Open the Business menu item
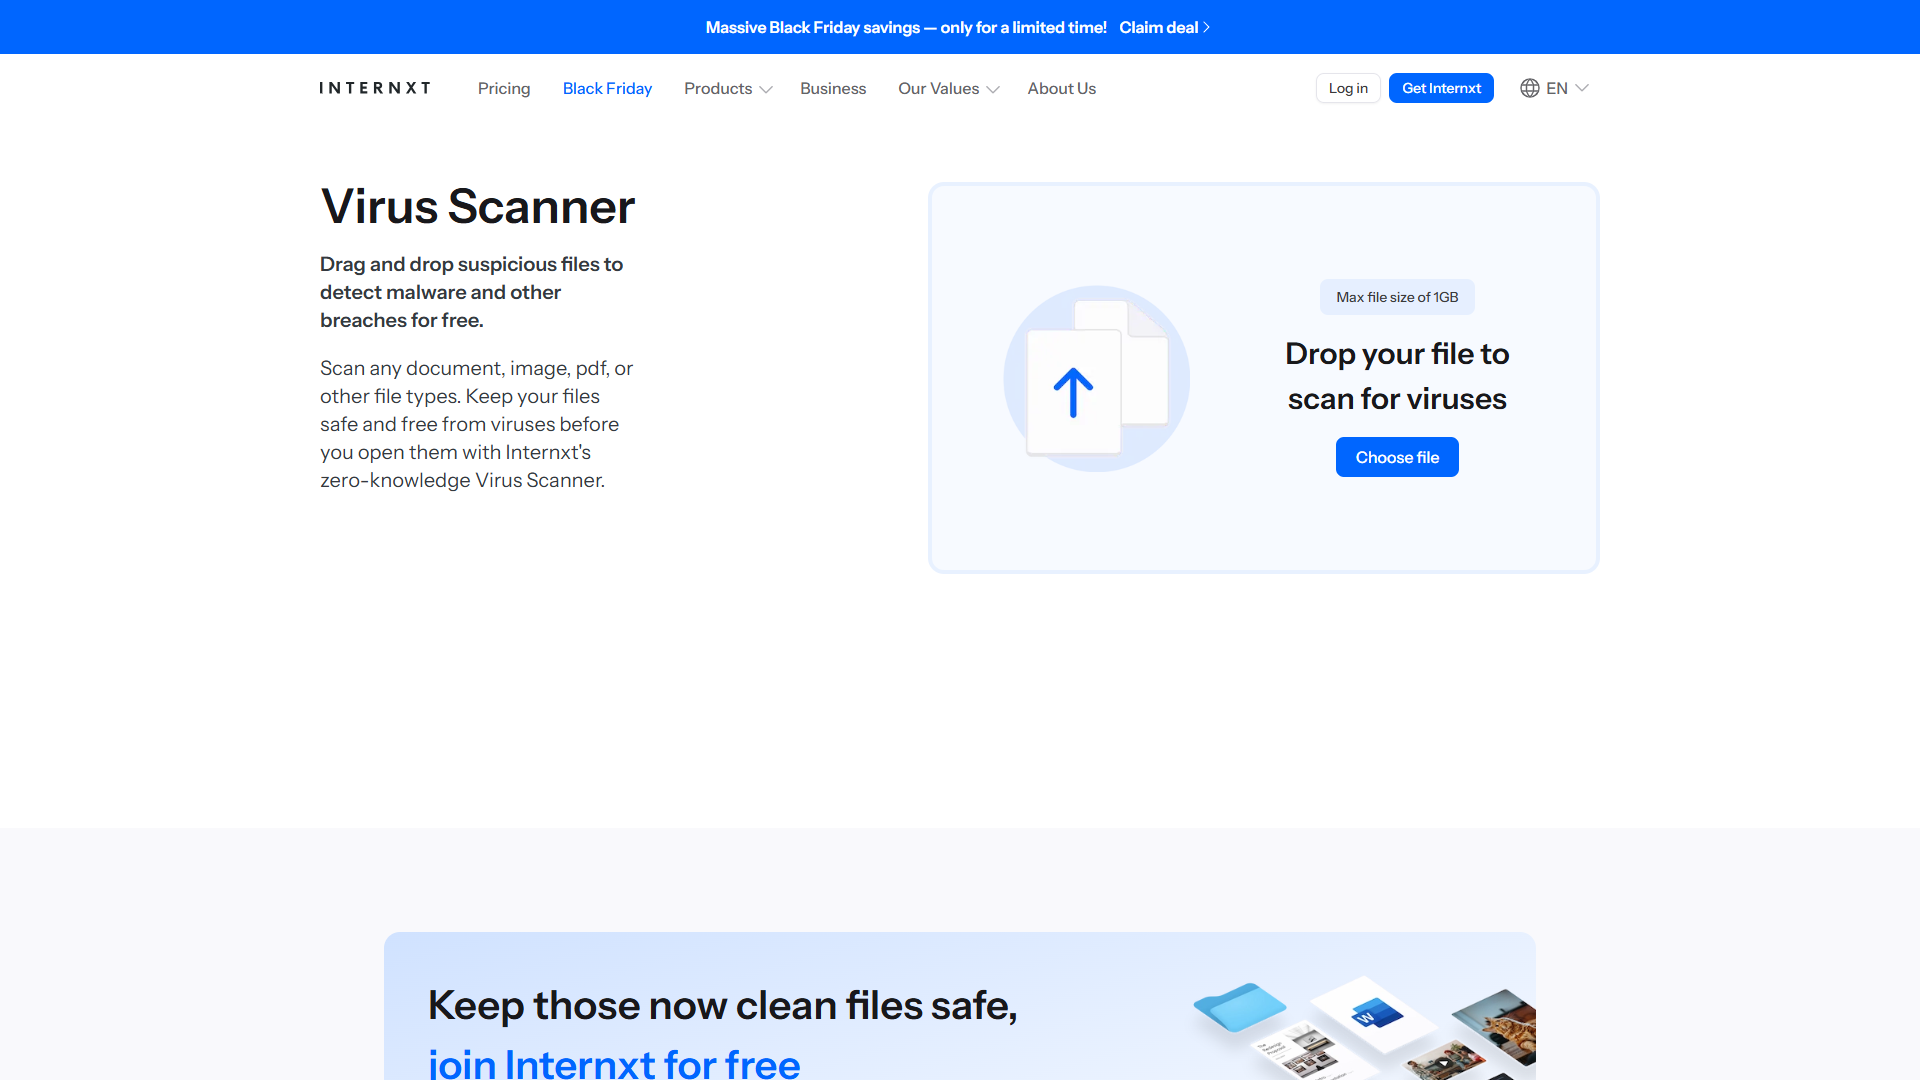Viewport: 1920px width, 1080px height. 832,88
